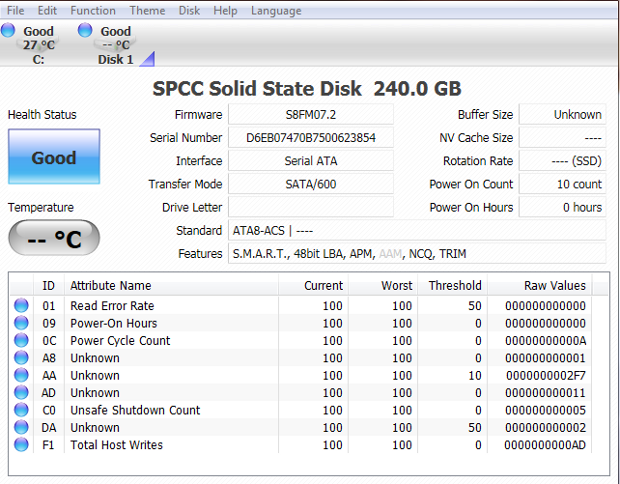
Task: Click the status orb for Total Host Writes
Action: tap(21, 445)
